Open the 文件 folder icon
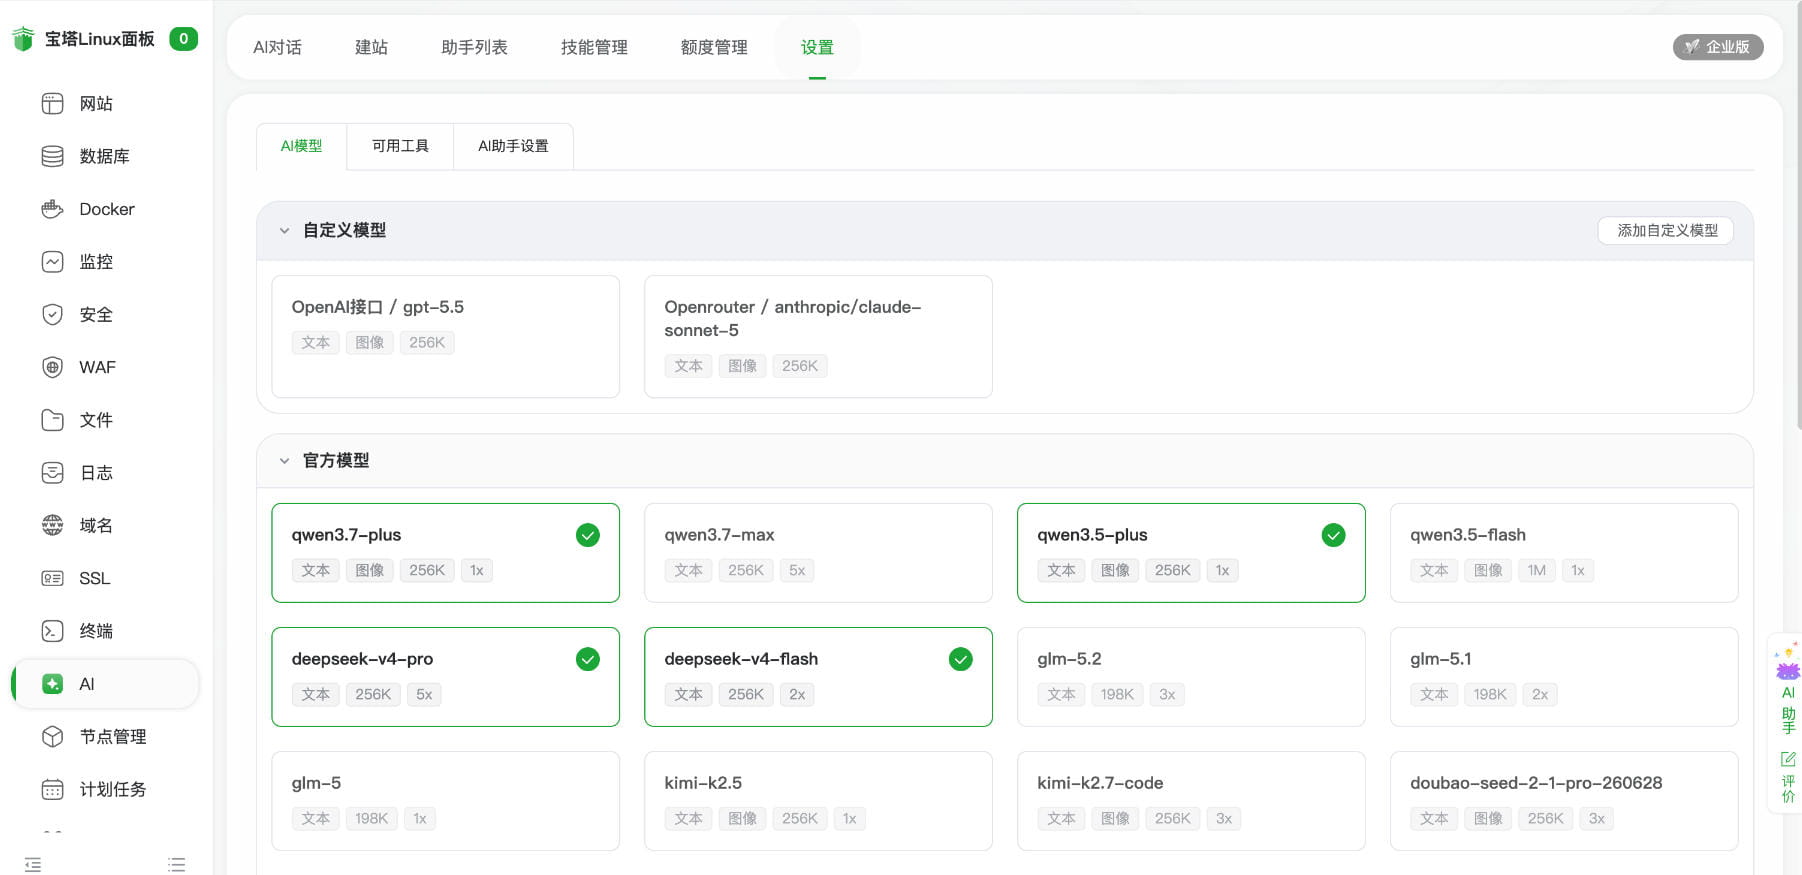This screenshot has width=1802, height=875. [52, 420]
